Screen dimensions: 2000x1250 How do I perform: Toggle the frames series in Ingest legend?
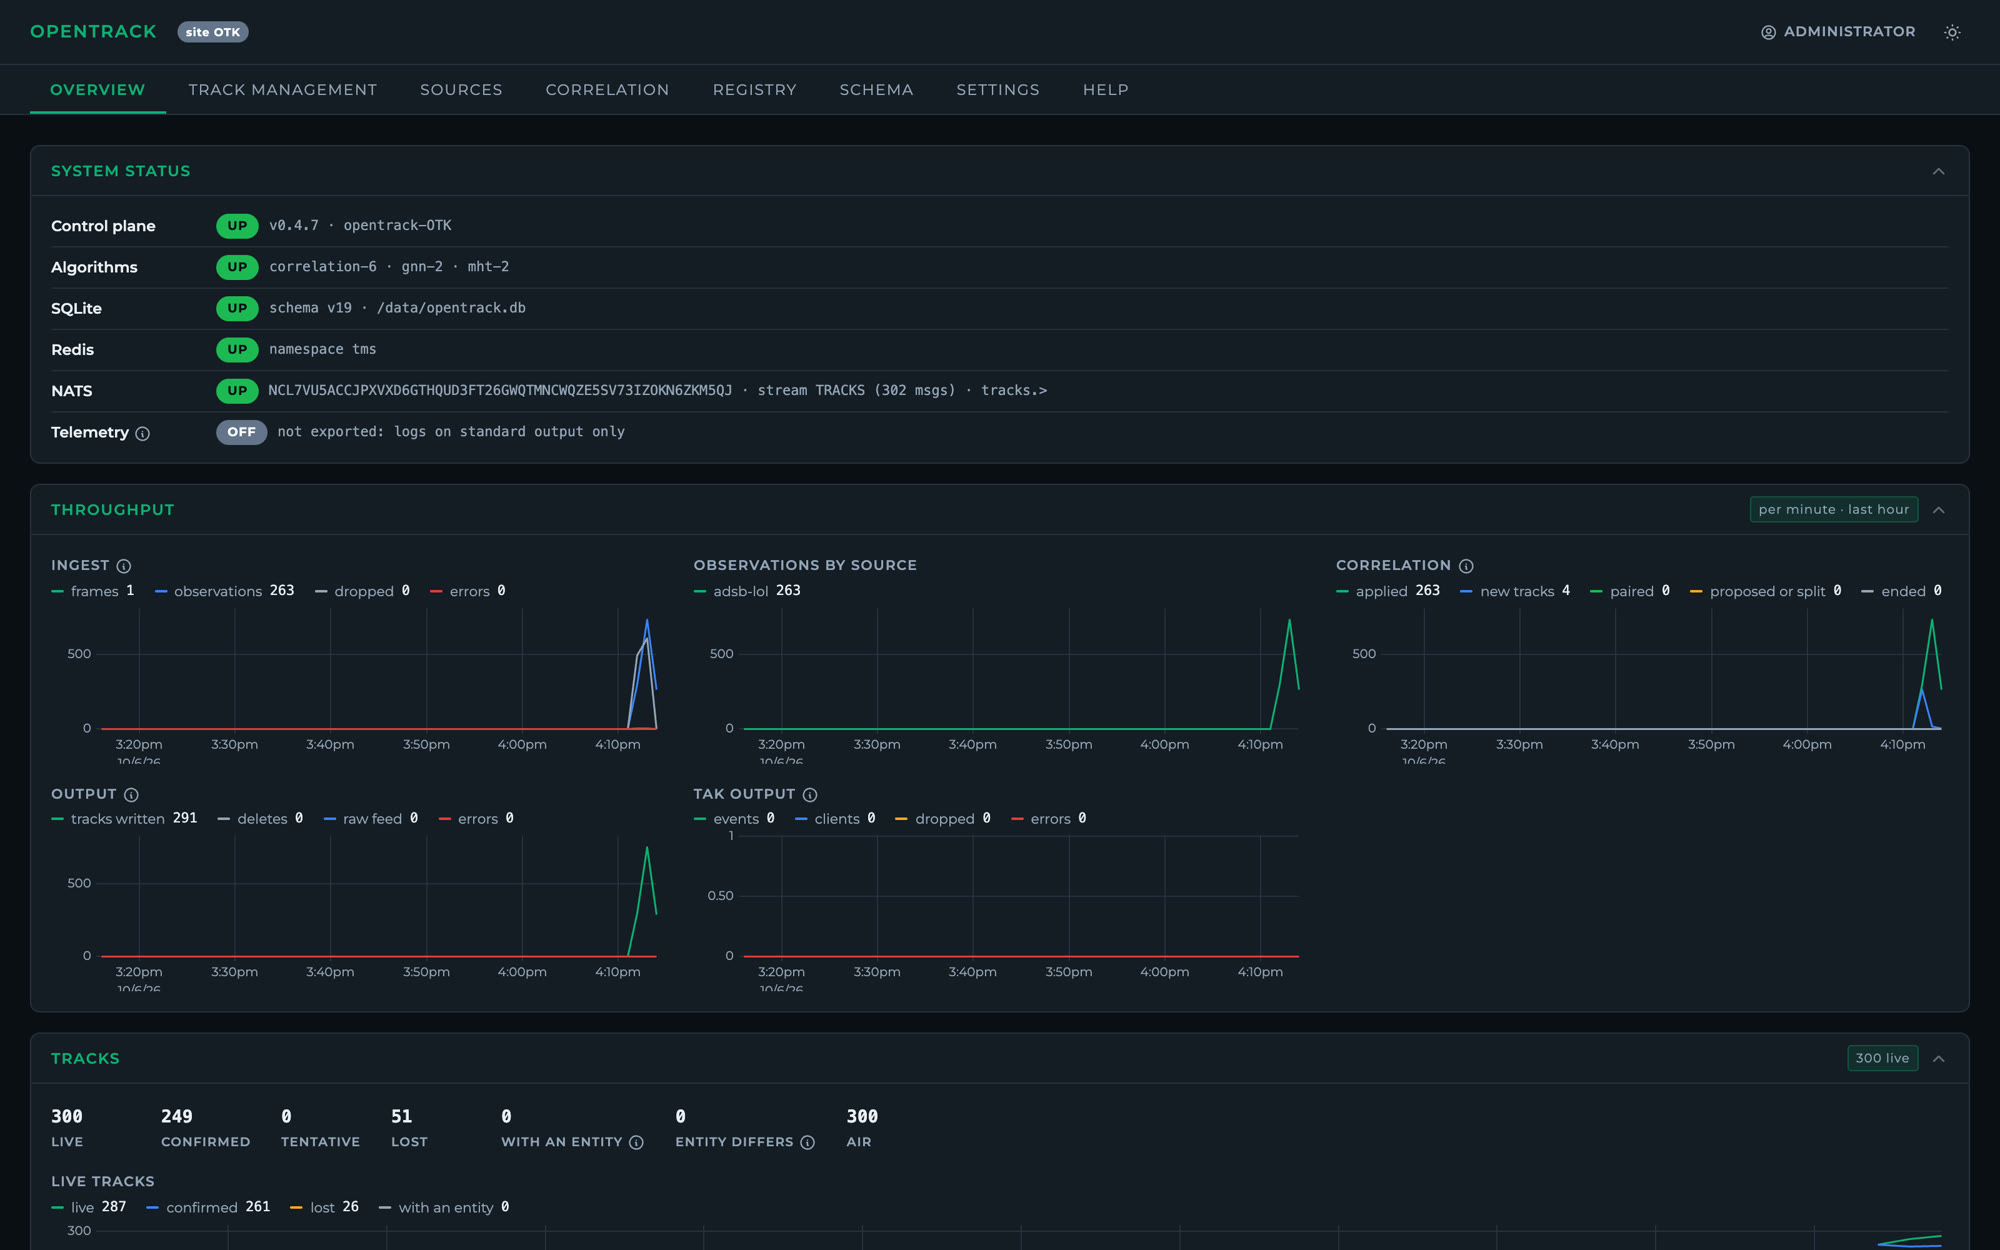tap(93, 591)
